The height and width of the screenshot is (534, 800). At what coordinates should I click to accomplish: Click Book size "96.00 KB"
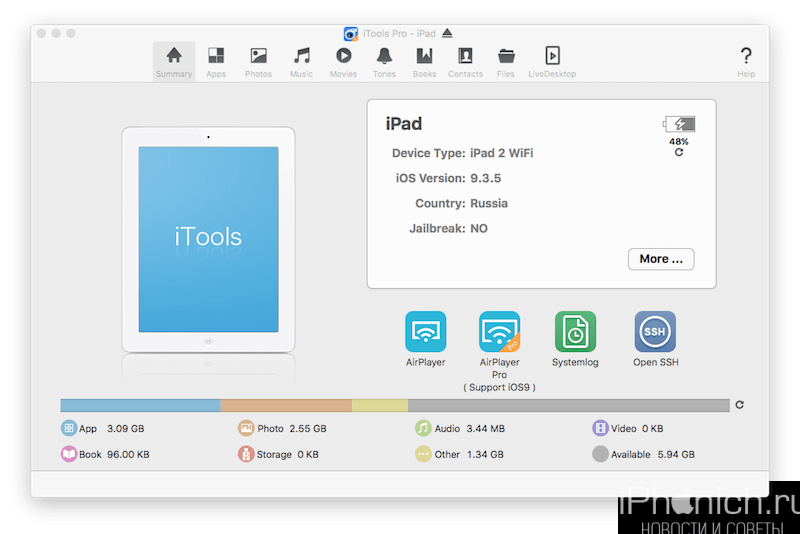coord(128,454)
